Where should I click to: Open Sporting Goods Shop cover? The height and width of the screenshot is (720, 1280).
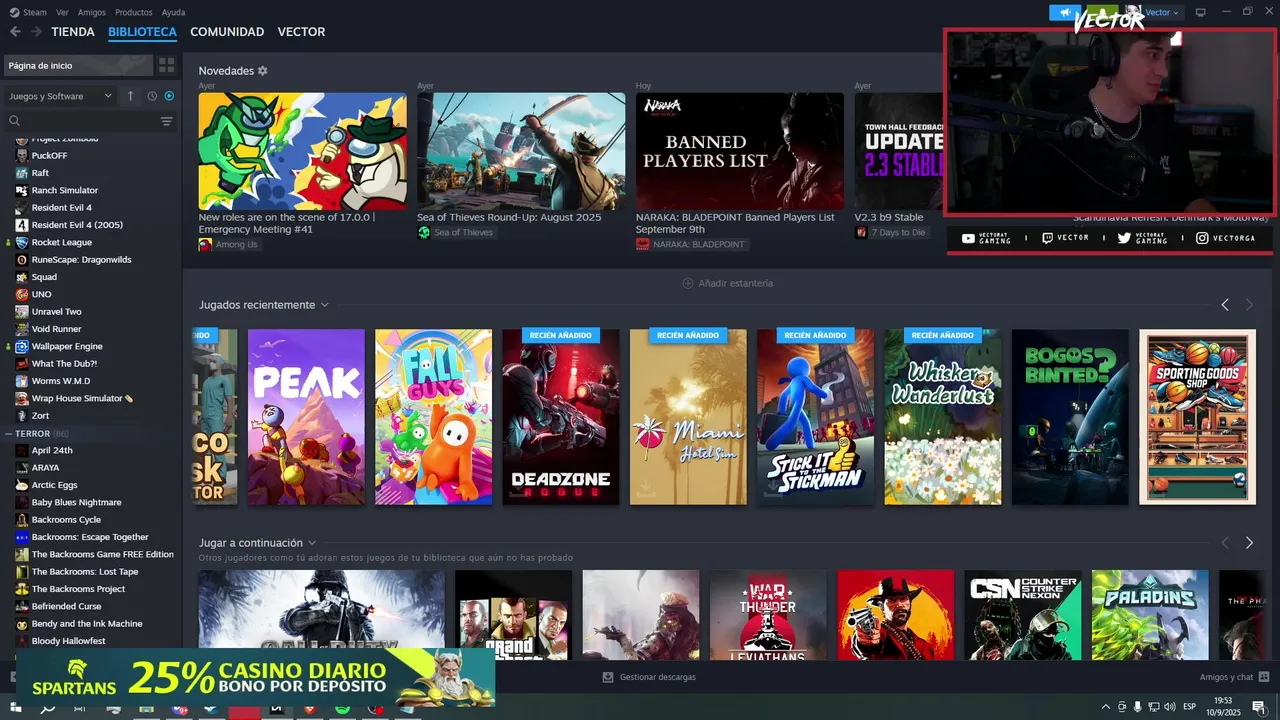coord(1198,417)
